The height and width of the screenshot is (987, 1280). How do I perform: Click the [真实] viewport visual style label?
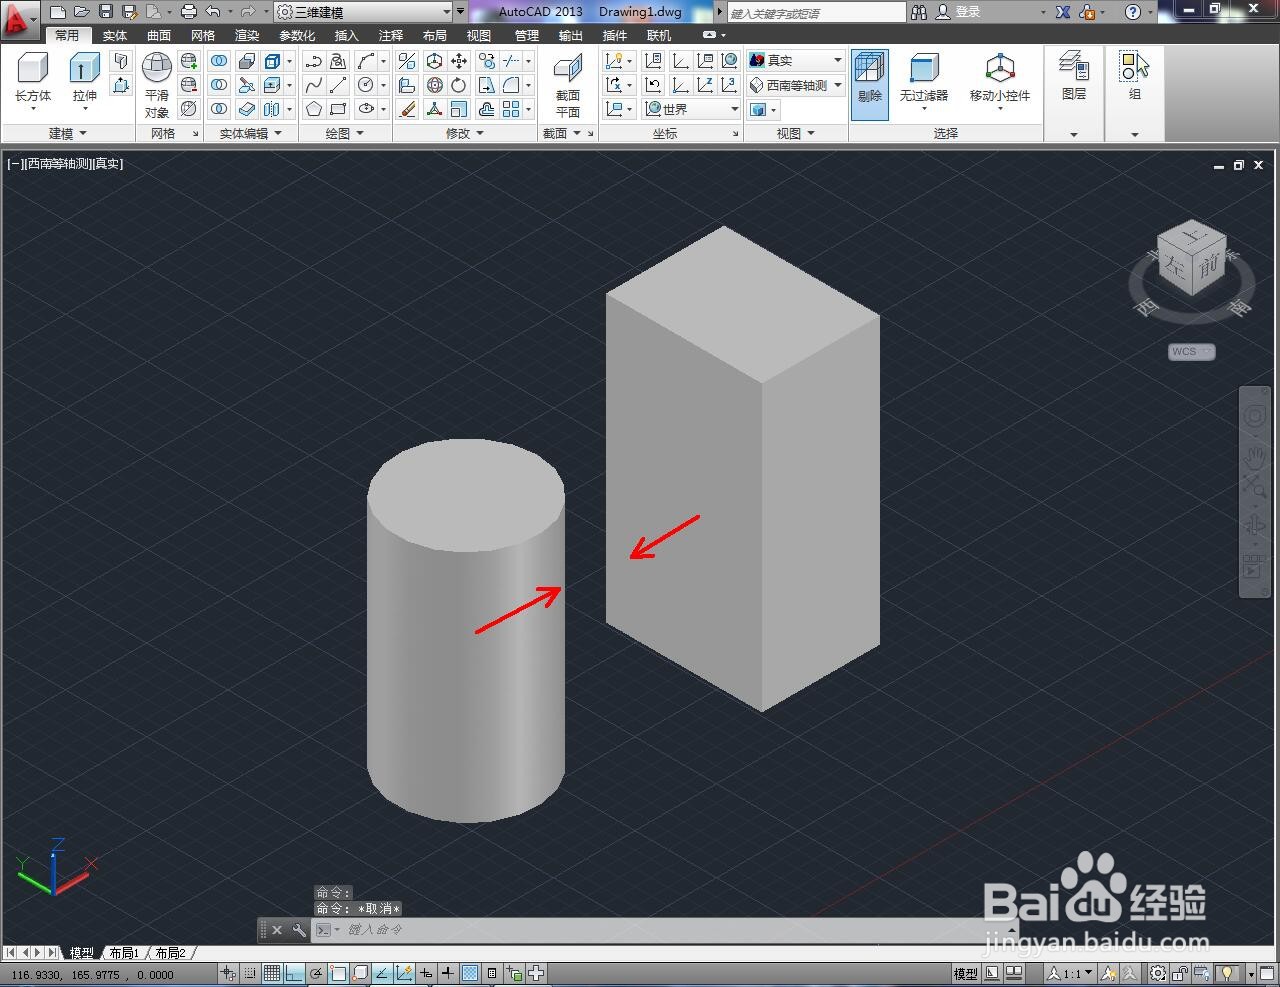[x=107, y=163]
